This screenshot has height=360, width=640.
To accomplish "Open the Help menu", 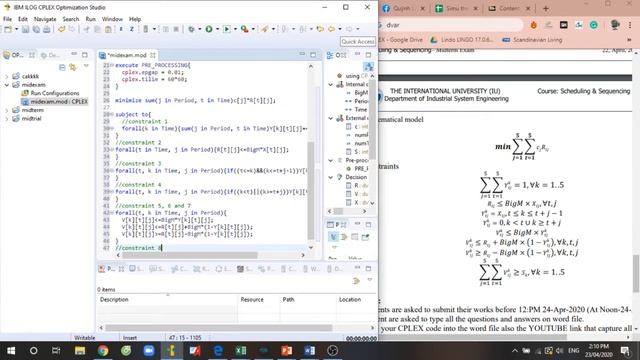I will click(135, 19).
